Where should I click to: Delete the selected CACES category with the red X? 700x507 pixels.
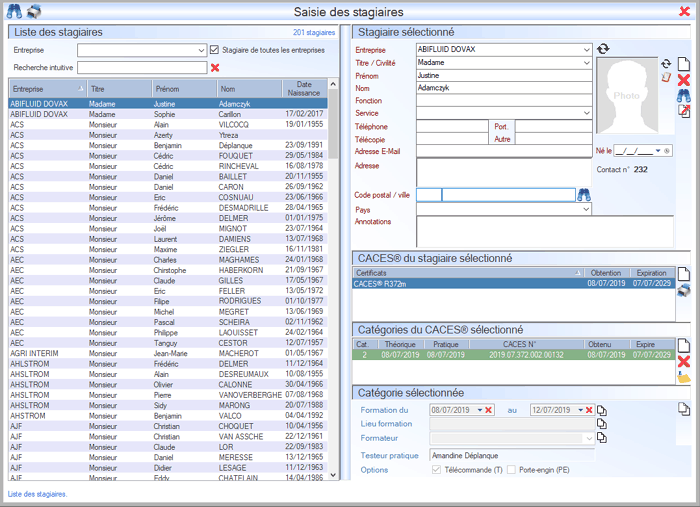pyautogui.click(x=684, y=362)
